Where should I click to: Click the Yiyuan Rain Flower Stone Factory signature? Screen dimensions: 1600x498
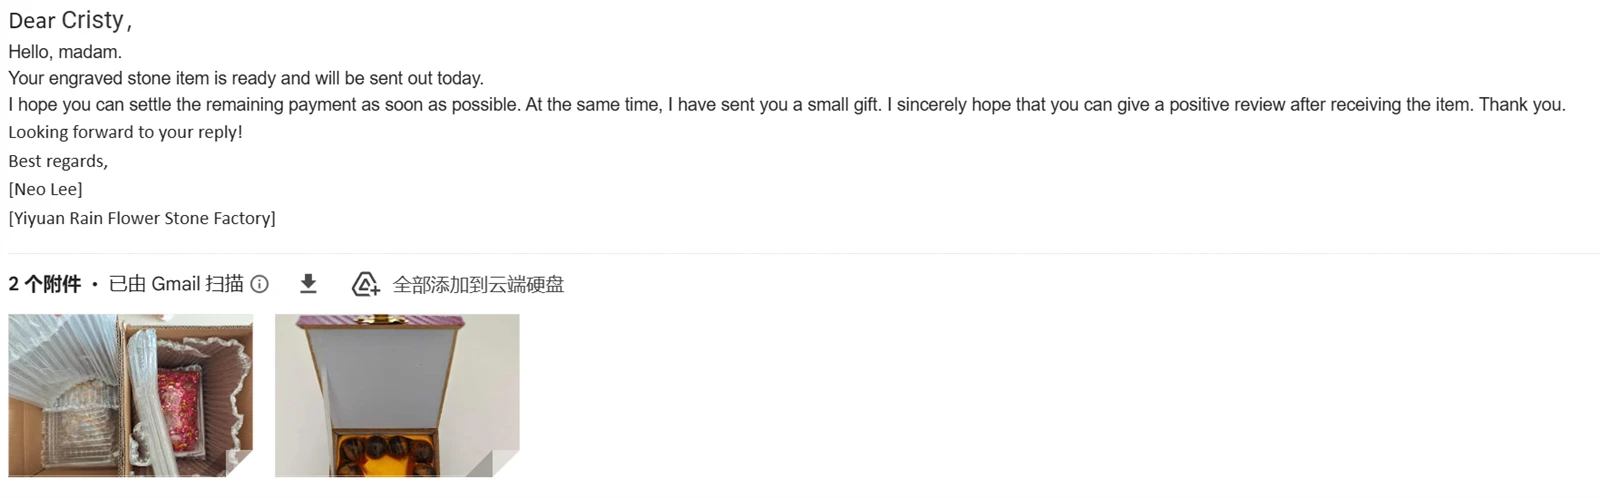[x=142, y=218]
